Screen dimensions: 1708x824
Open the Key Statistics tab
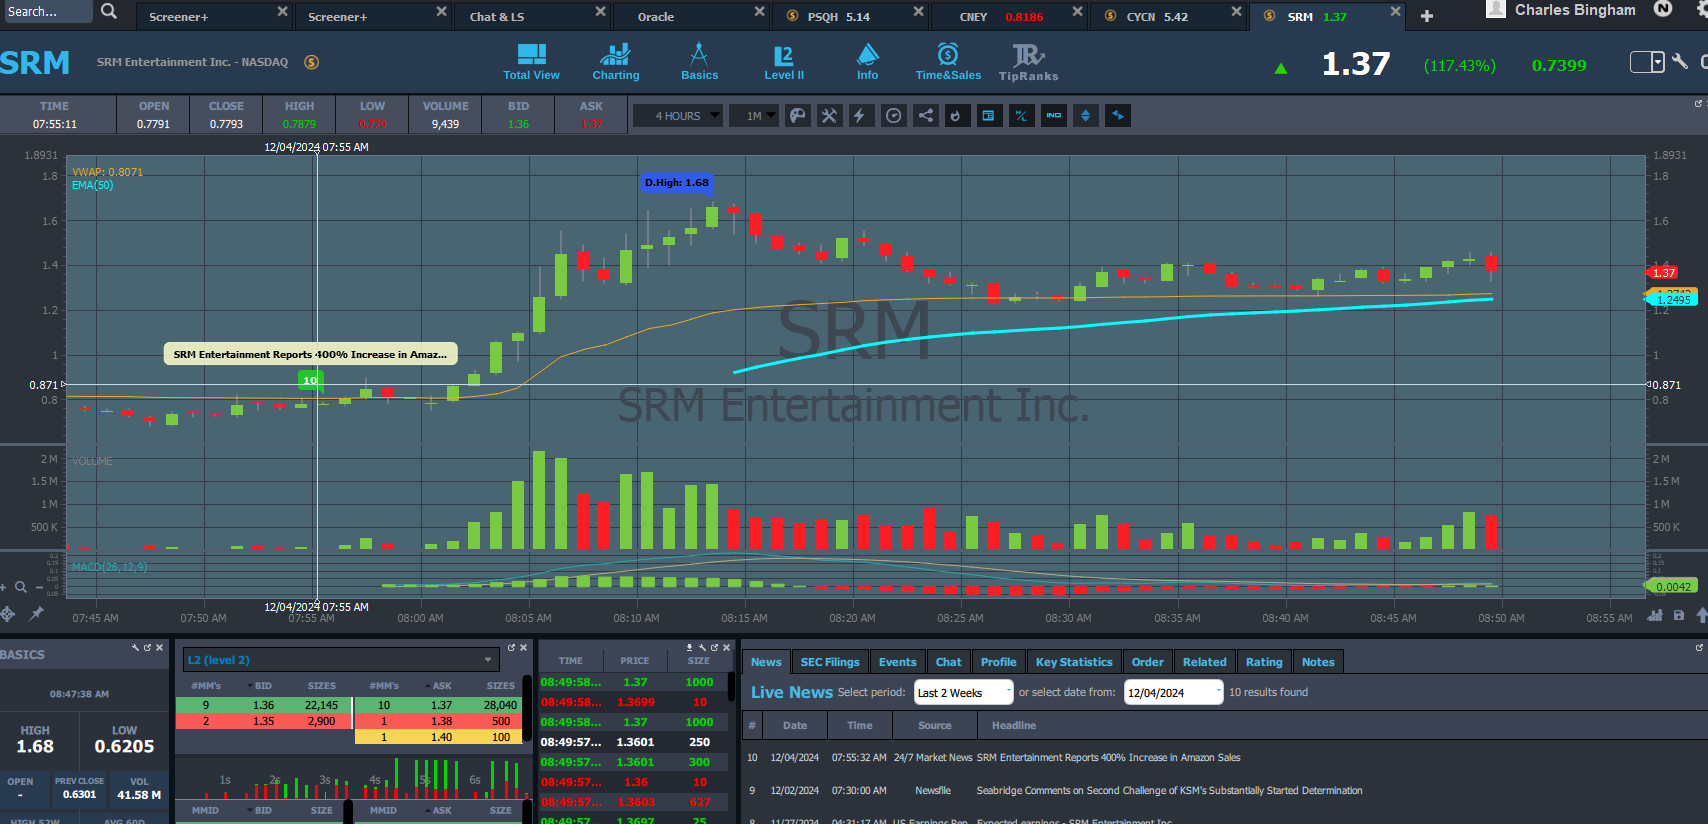(x=1074, y=662)
